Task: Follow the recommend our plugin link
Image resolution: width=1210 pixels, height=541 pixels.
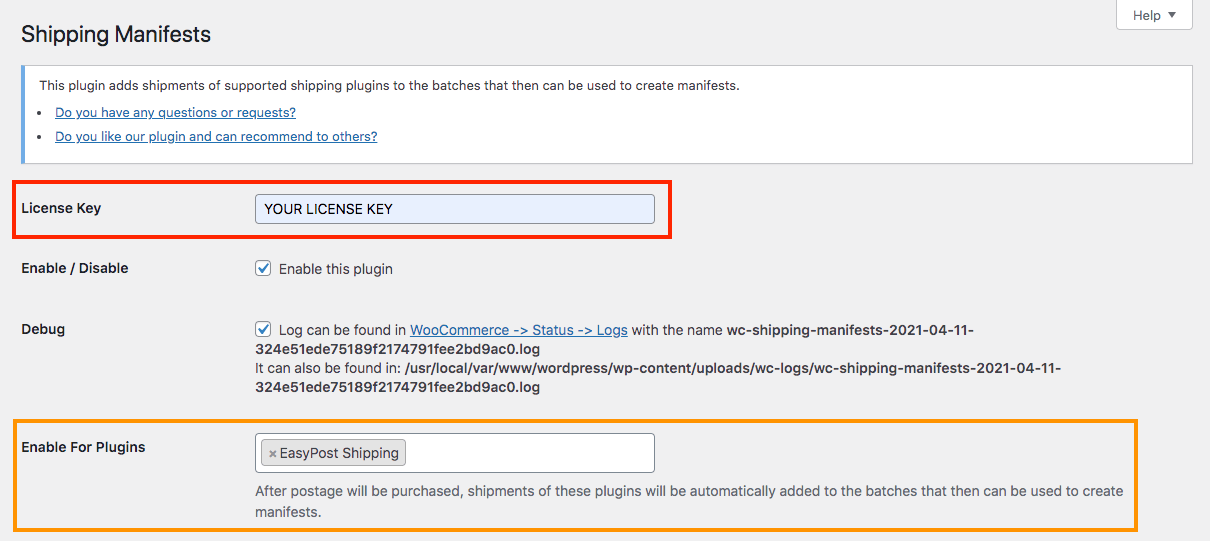Action: pyautogui.click(x=216, y=137)
